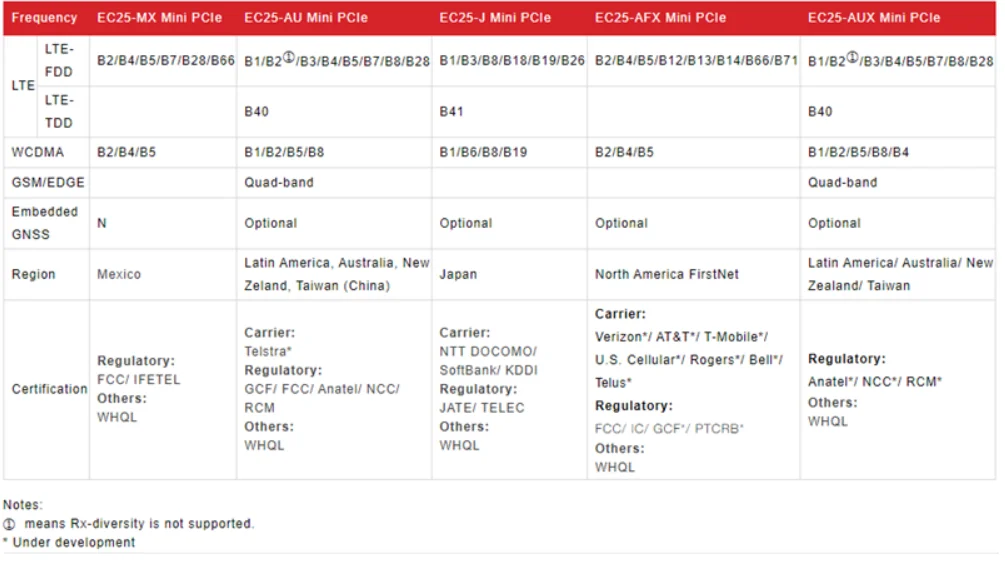Click the LTE-FDD row label
1005x572 pixels.
pos(59,60)
